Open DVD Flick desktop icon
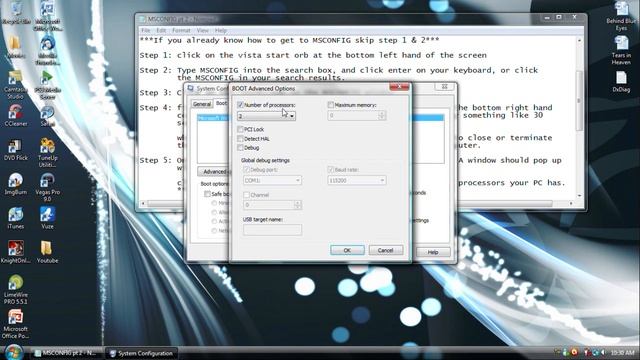Viewport: 640px width, 360px height. click(16, 150)
